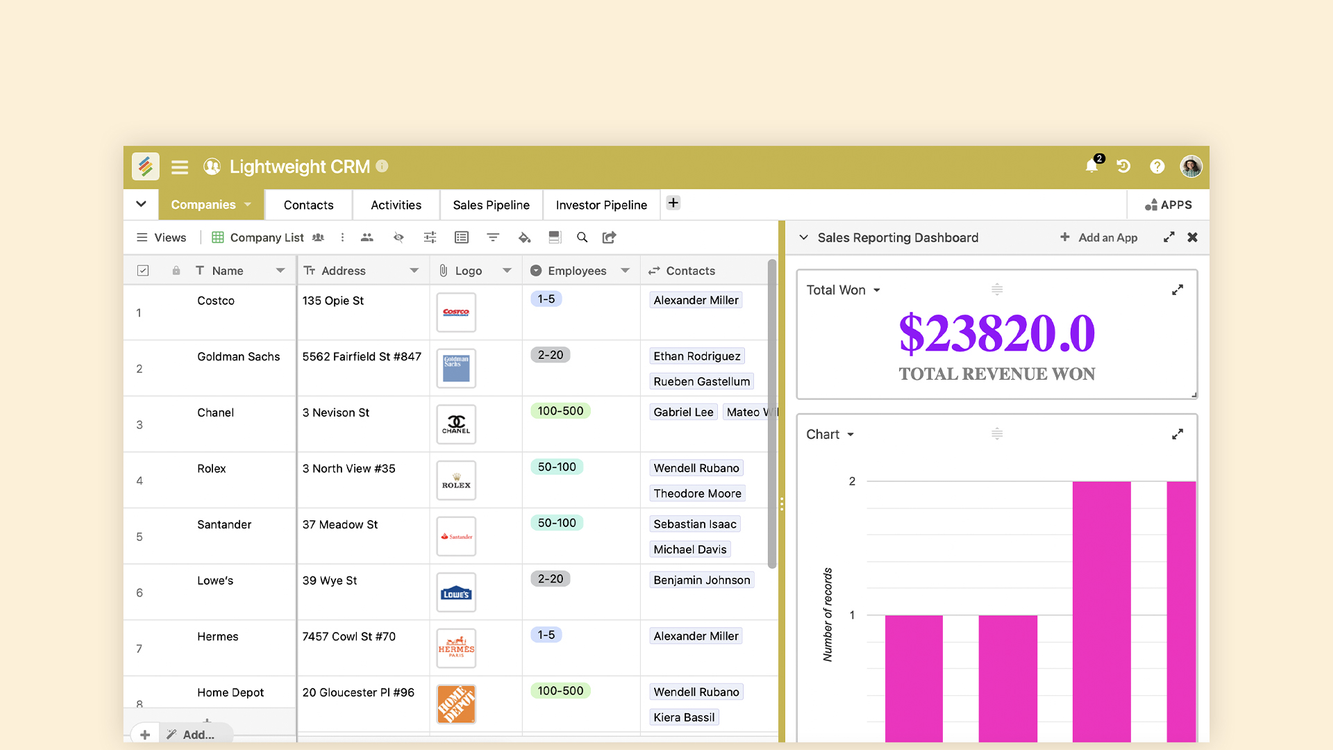This screenshot has width=1333, height=750.
Task: Toggle the select-all rows checkbox
Action: [x=143, y=271]
